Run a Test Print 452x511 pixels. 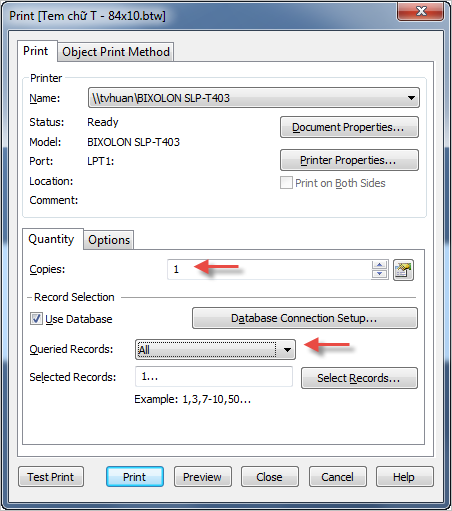[x=51, y=477]
